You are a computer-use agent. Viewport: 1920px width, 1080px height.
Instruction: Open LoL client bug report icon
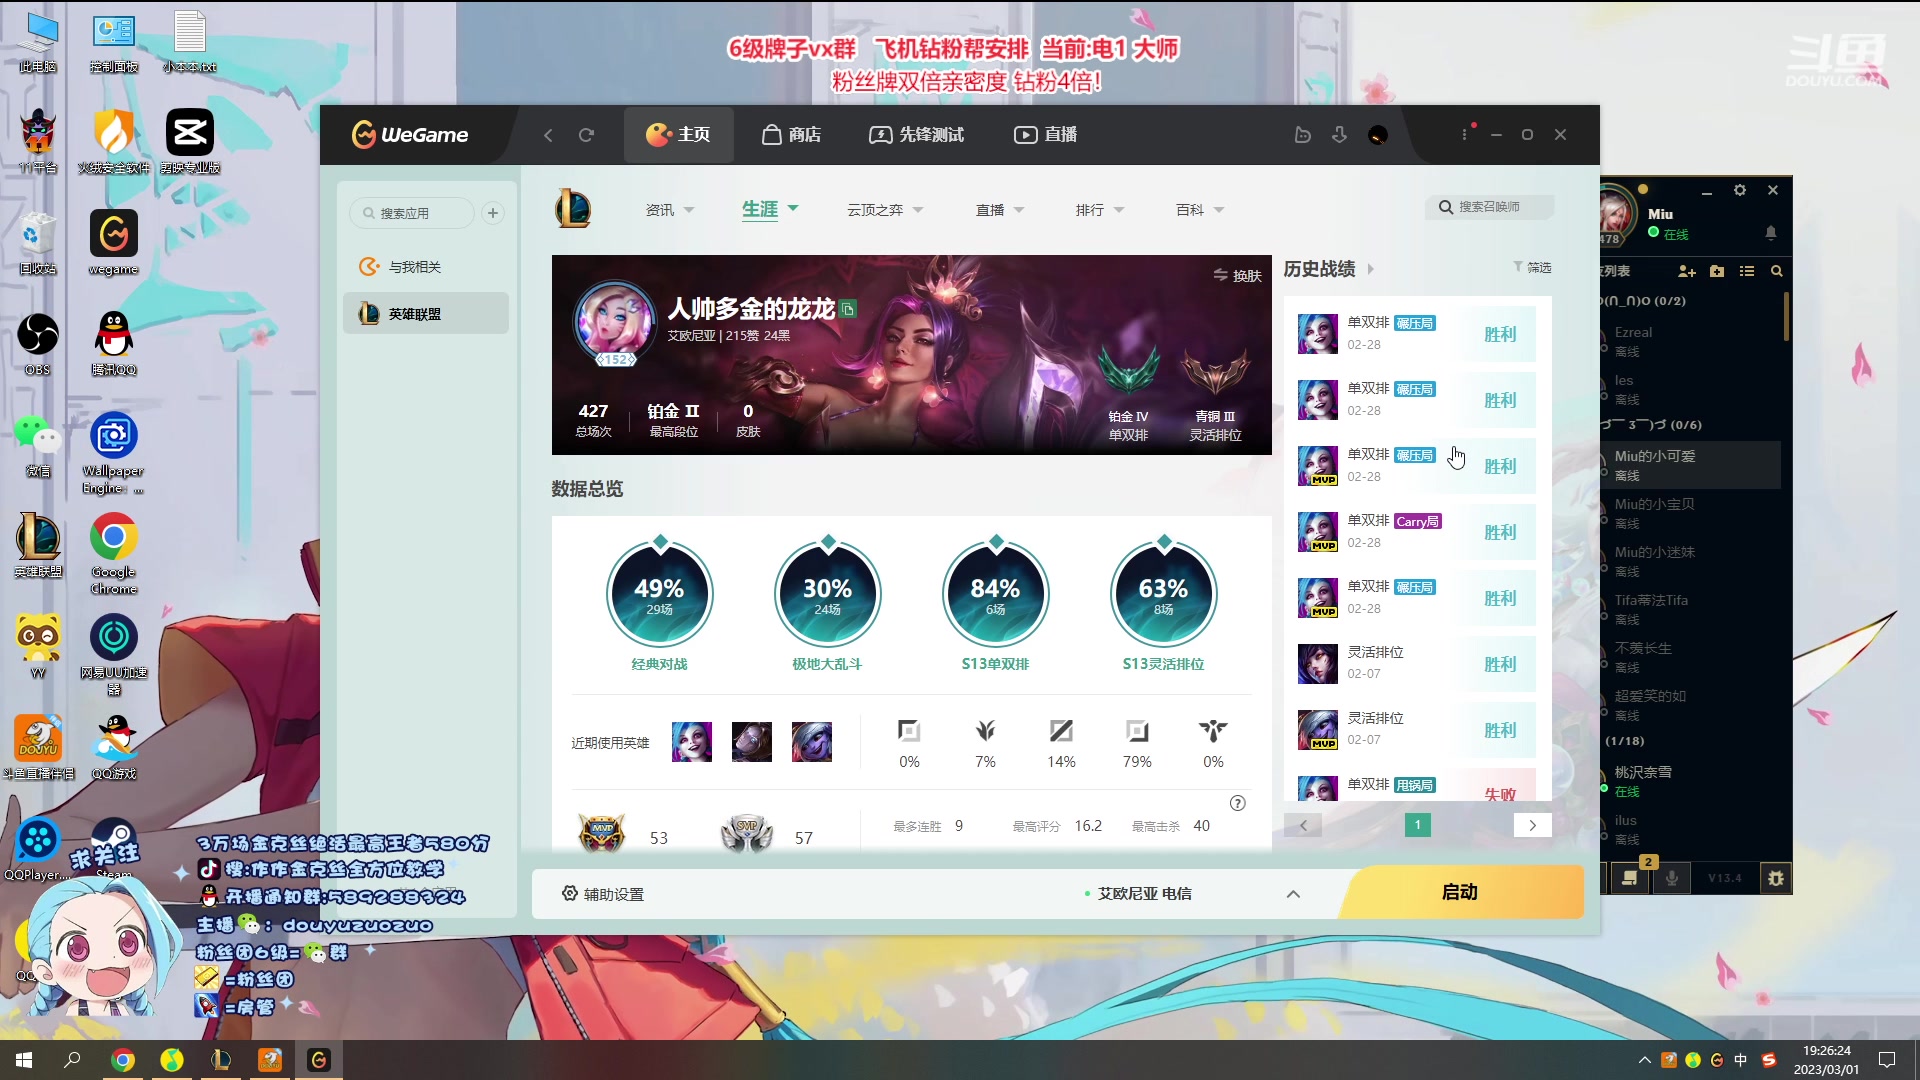(1776, 878)
